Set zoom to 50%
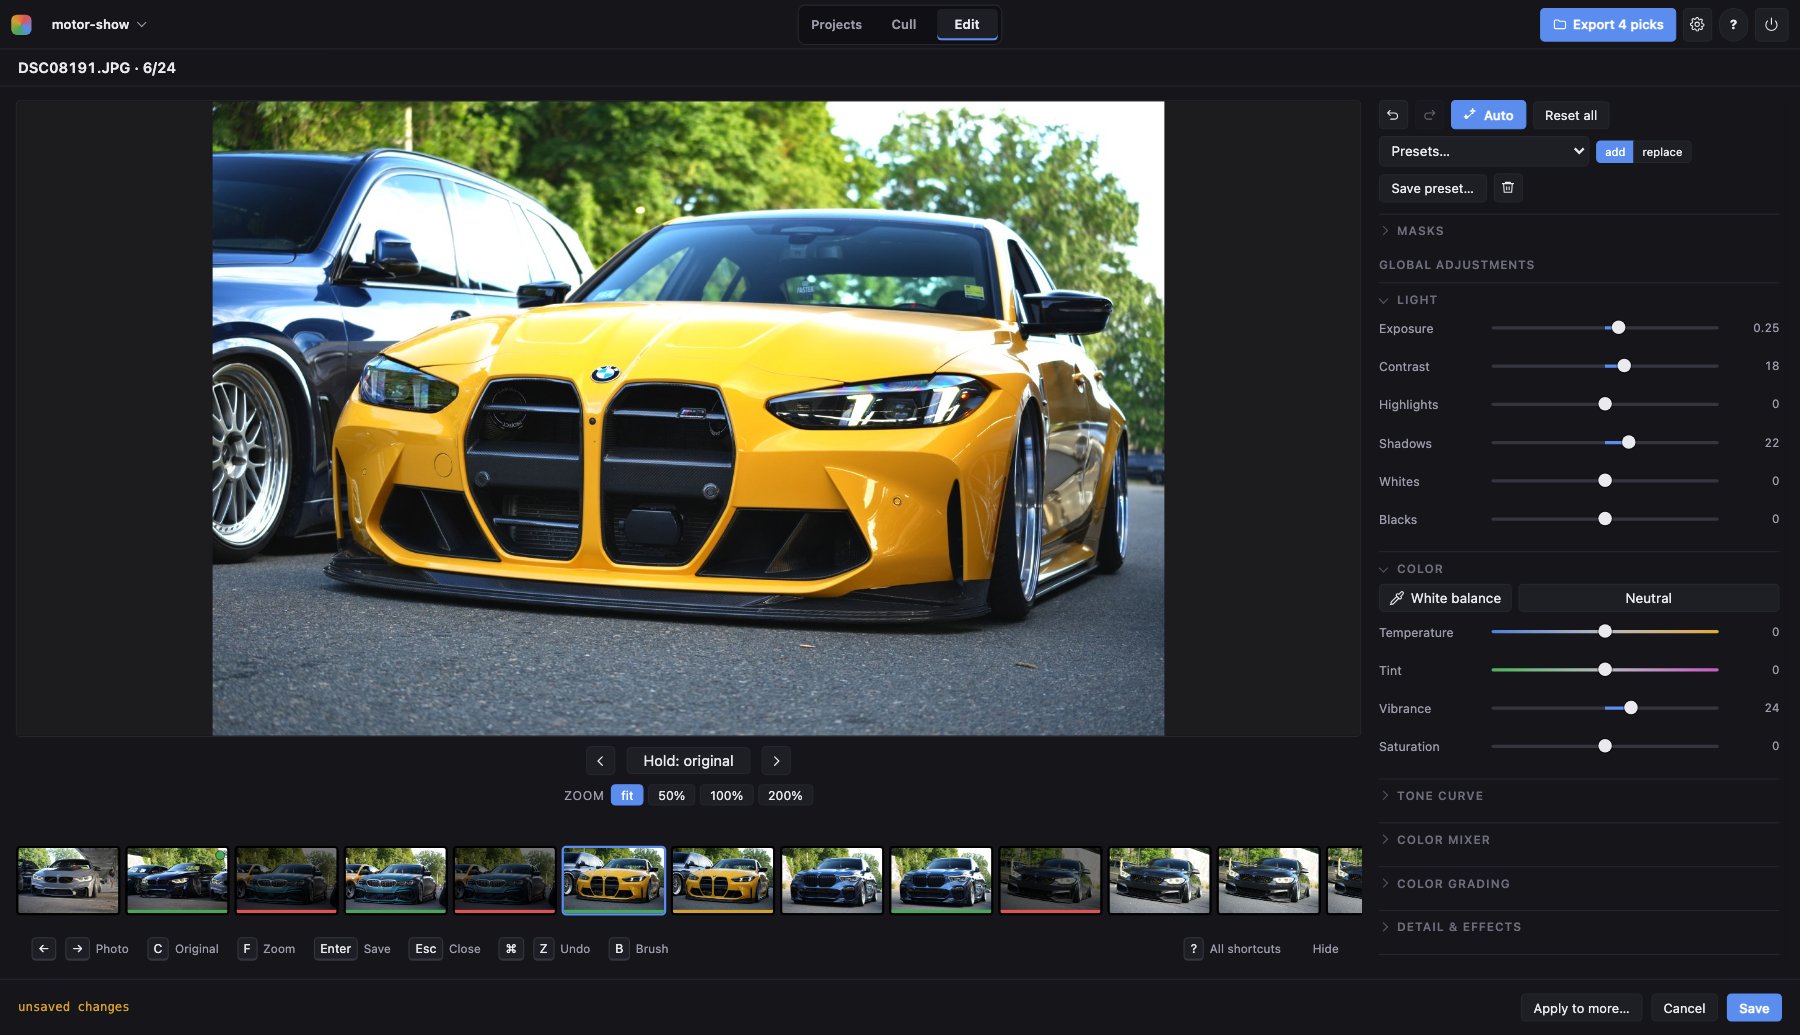This screenshot has height=1035, width=1800. point(672,796)
